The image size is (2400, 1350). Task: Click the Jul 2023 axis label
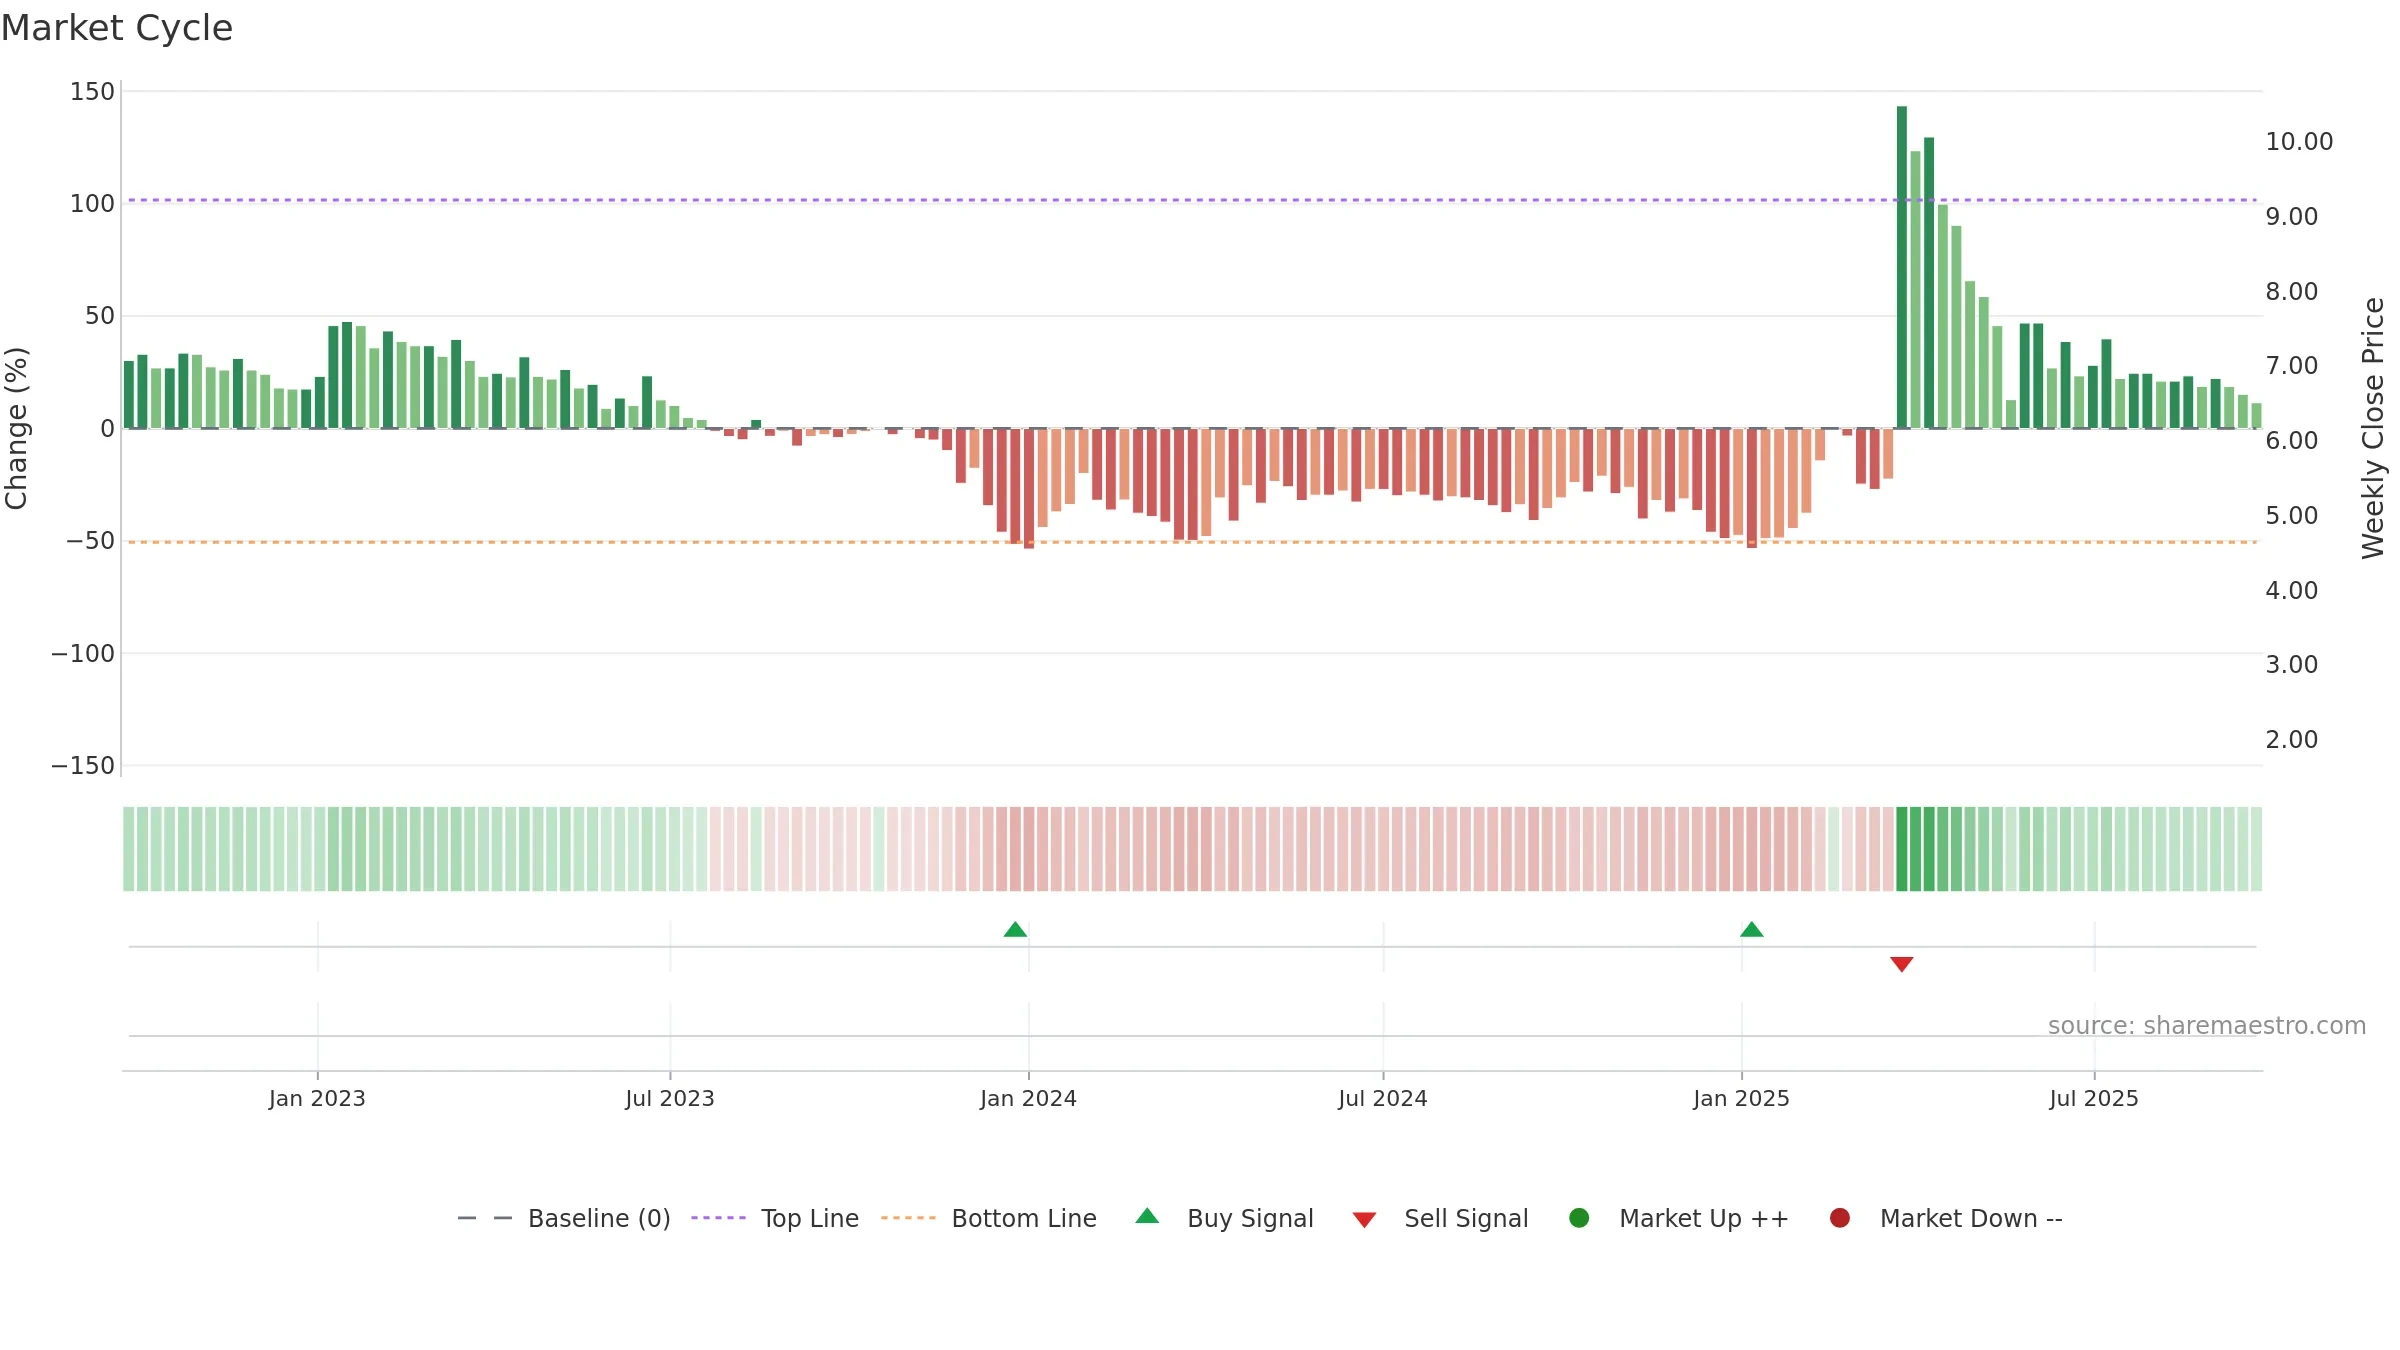pos(670,1099)
